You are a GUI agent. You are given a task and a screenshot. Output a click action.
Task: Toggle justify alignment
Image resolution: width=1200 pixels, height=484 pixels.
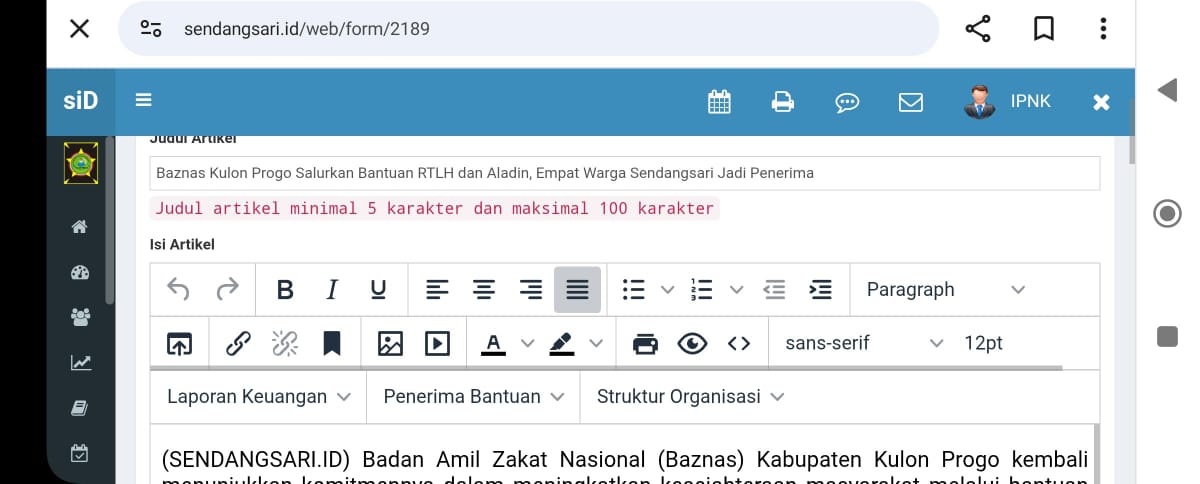[x=577, y=290]
